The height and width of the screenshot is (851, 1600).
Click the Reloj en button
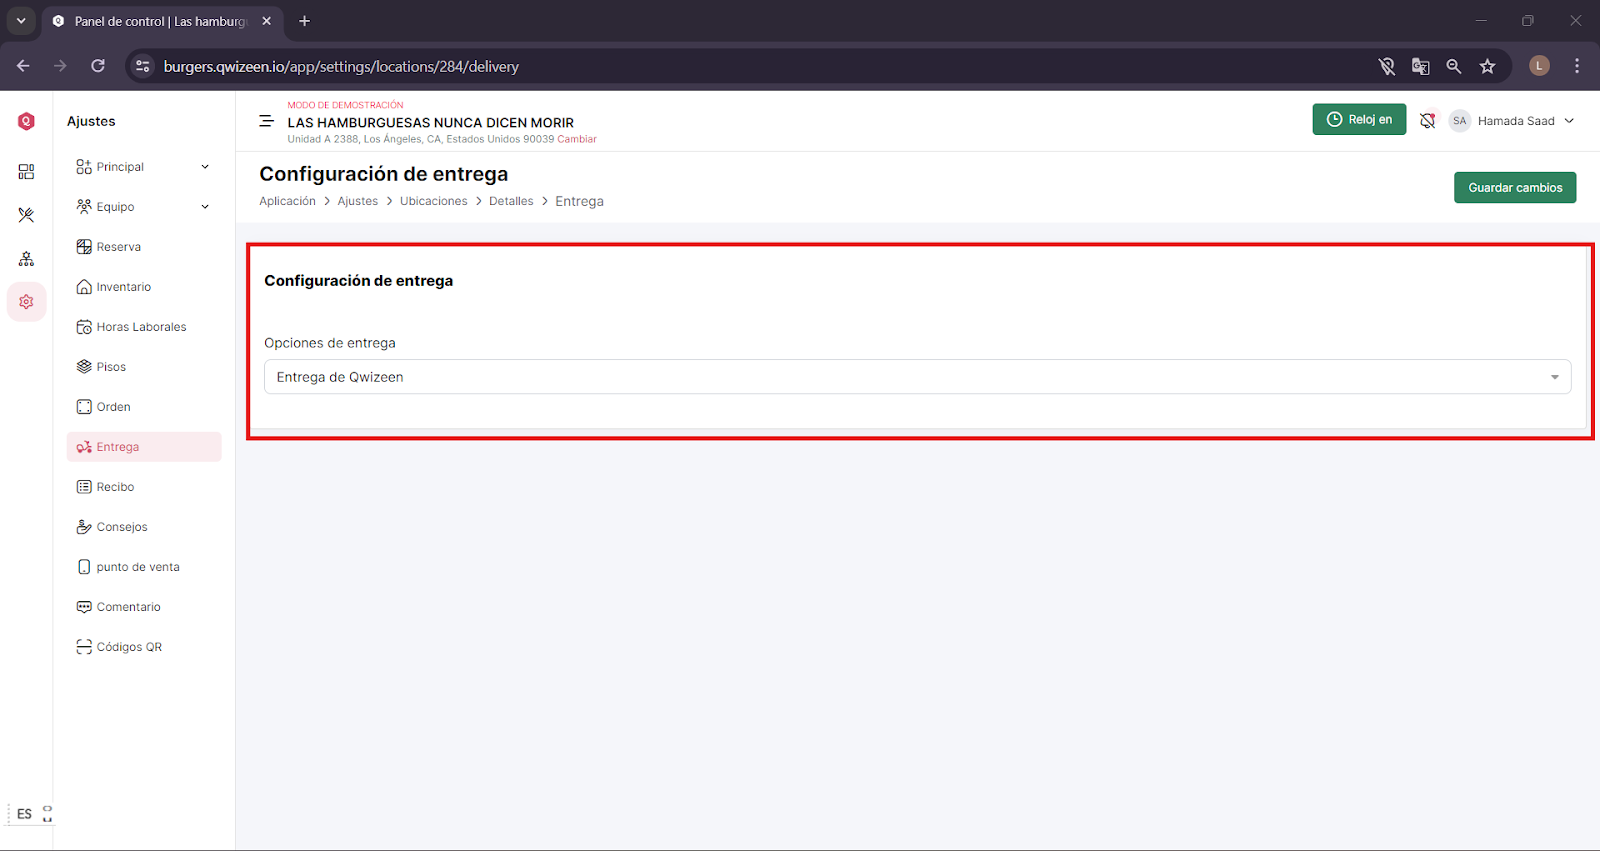(1359, 119)
